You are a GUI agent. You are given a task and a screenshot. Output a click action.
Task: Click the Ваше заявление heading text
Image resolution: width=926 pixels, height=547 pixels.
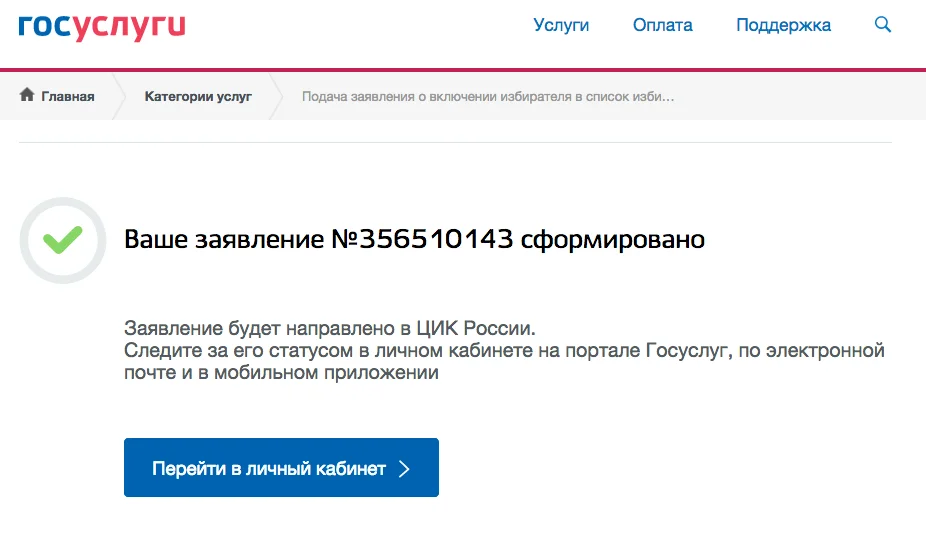point(226,240)
